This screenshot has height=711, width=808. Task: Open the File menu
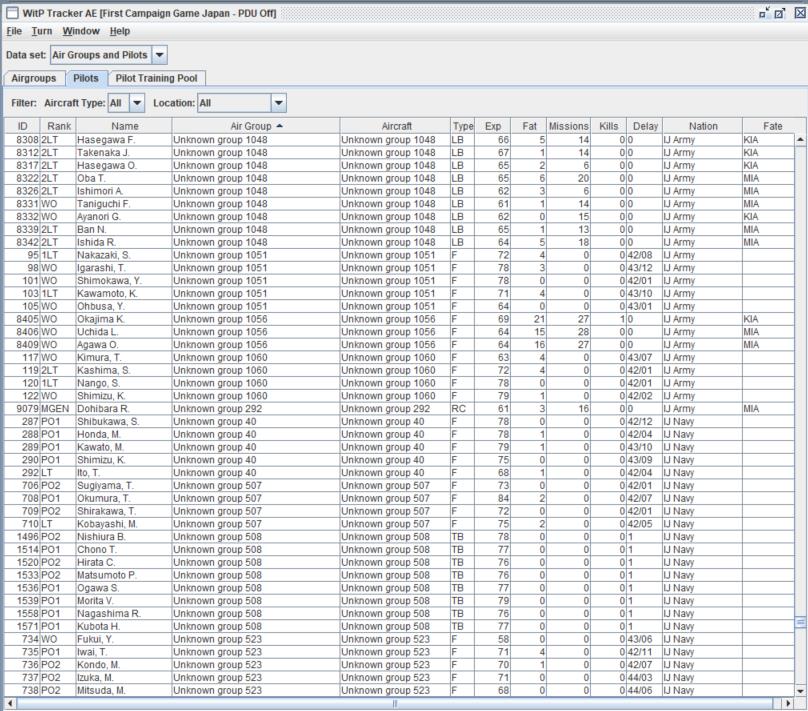[x=15, y=31]
